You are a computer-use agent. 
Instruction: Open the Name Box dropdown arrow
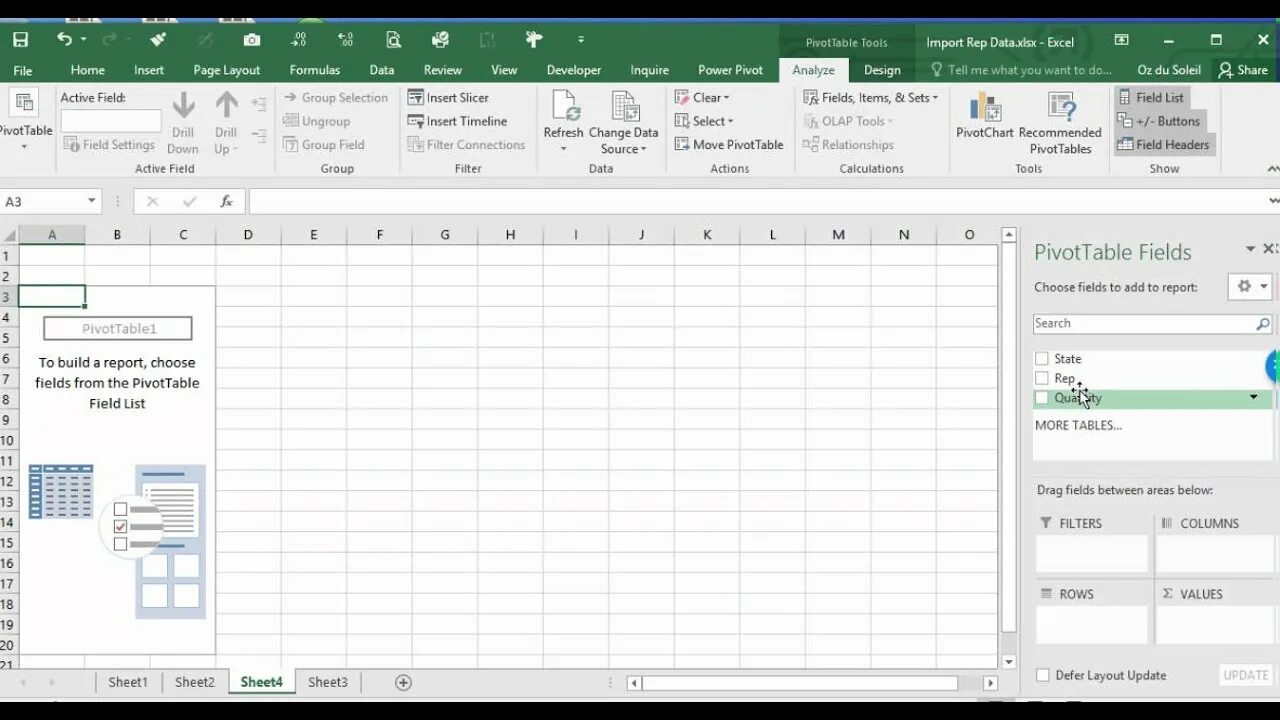point(91,201)
